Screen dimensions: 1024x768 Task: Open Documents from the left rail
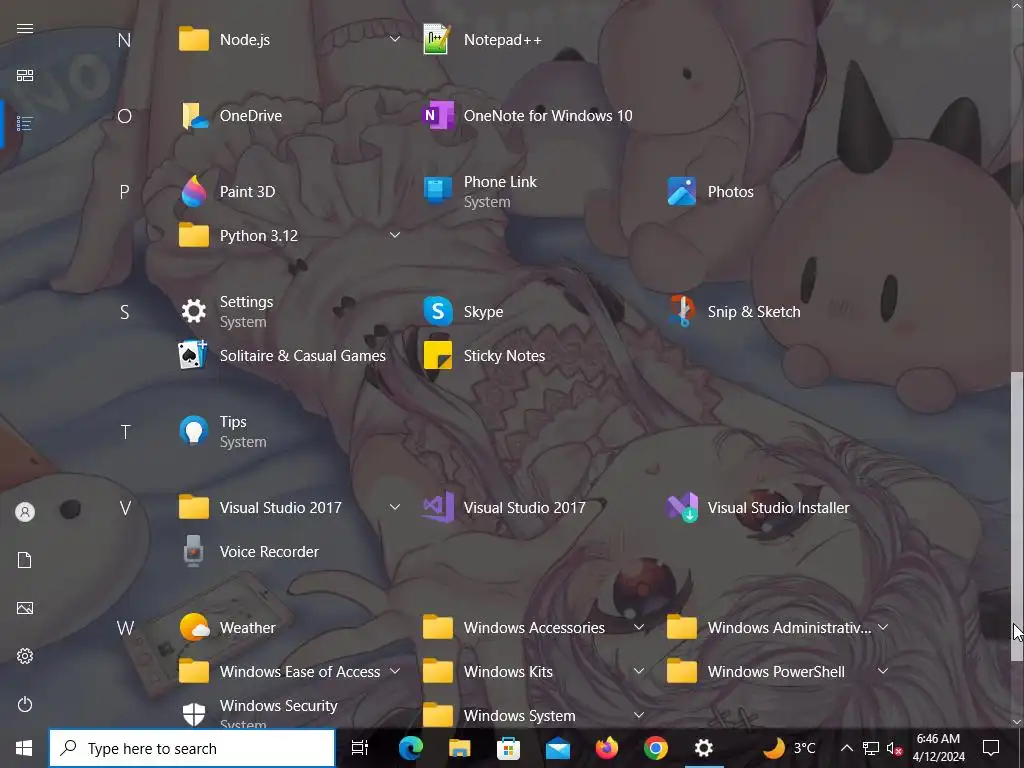pyautogui.click(x=25, y=560)
